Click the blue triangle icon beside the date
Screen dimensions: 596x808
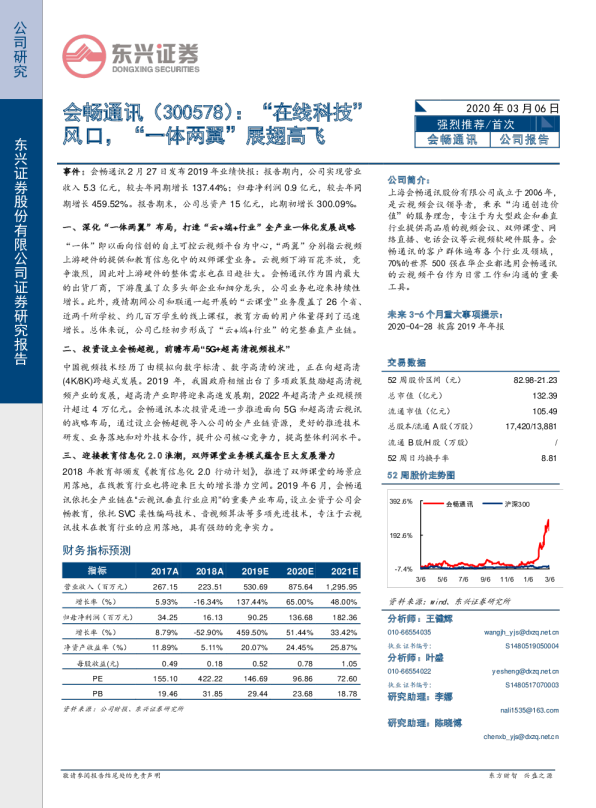pos(421,106)
